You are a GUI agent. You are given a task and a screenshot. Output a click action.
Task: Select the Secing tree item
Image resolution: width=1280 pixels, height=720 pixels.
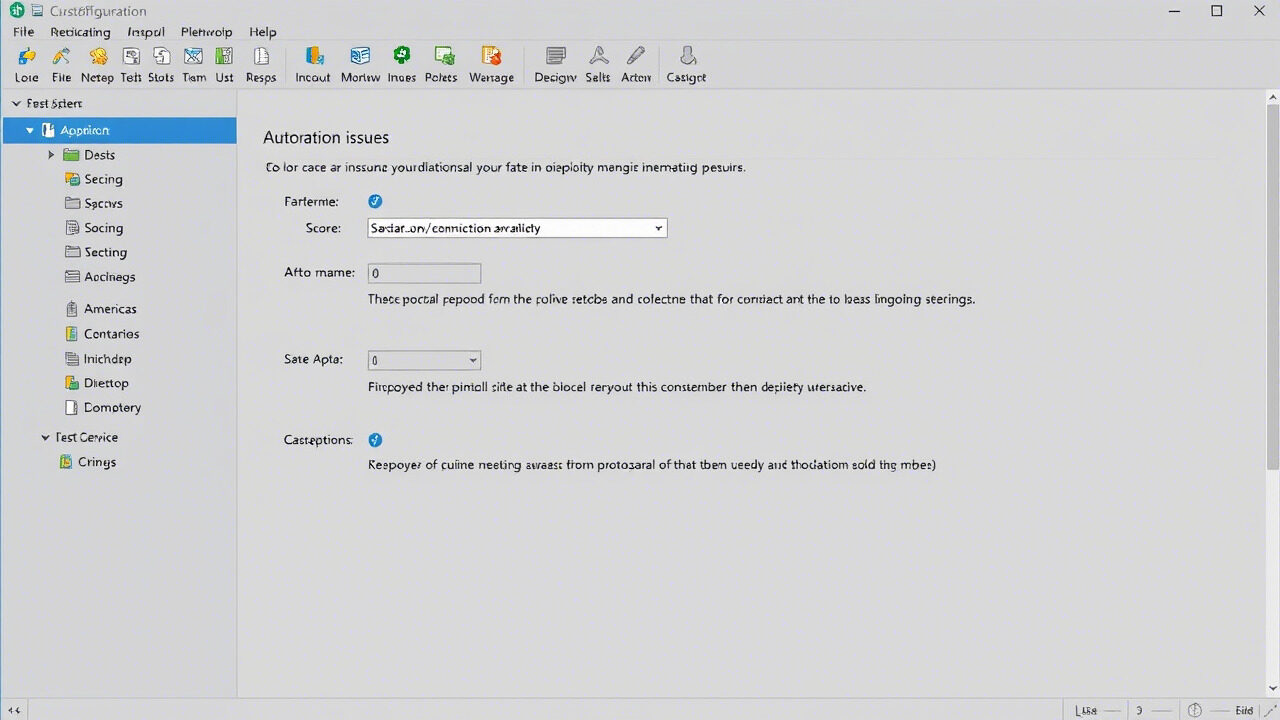103,179
